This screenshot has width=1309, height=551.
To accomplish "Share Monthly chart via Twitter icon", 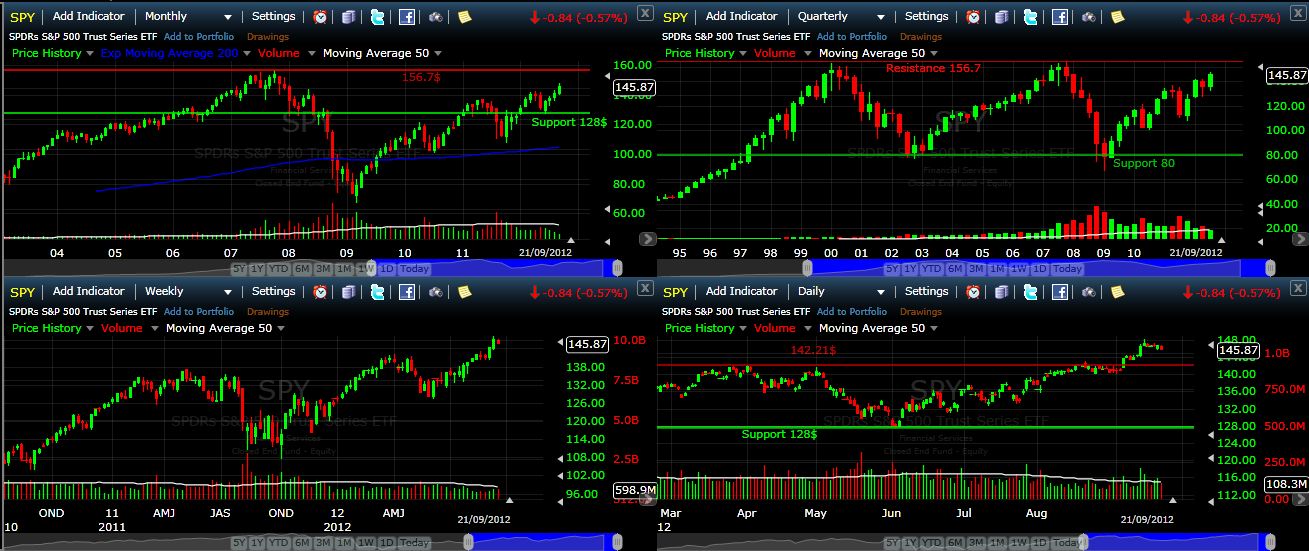I will point(377,17).
